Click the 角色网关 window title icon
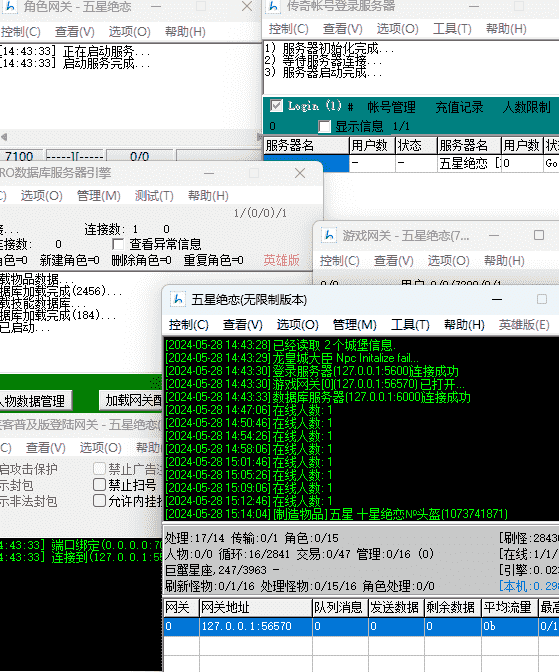The image size is (559, 672). tap(10, 6)
